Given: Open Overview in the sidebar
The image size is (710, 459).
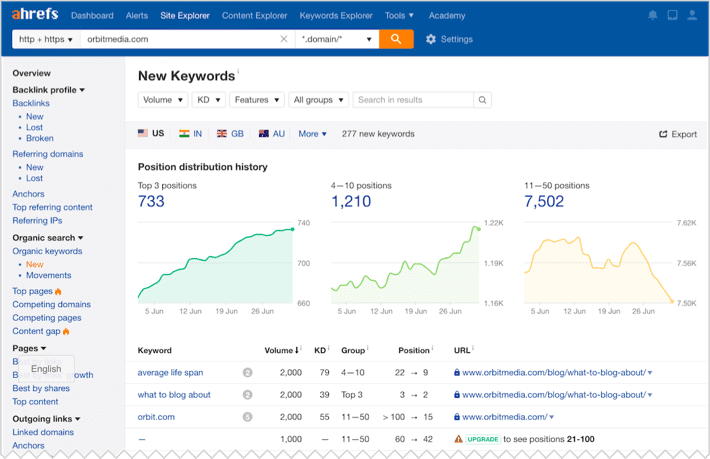Looking at the screenshot, I should tap(31, 73).
